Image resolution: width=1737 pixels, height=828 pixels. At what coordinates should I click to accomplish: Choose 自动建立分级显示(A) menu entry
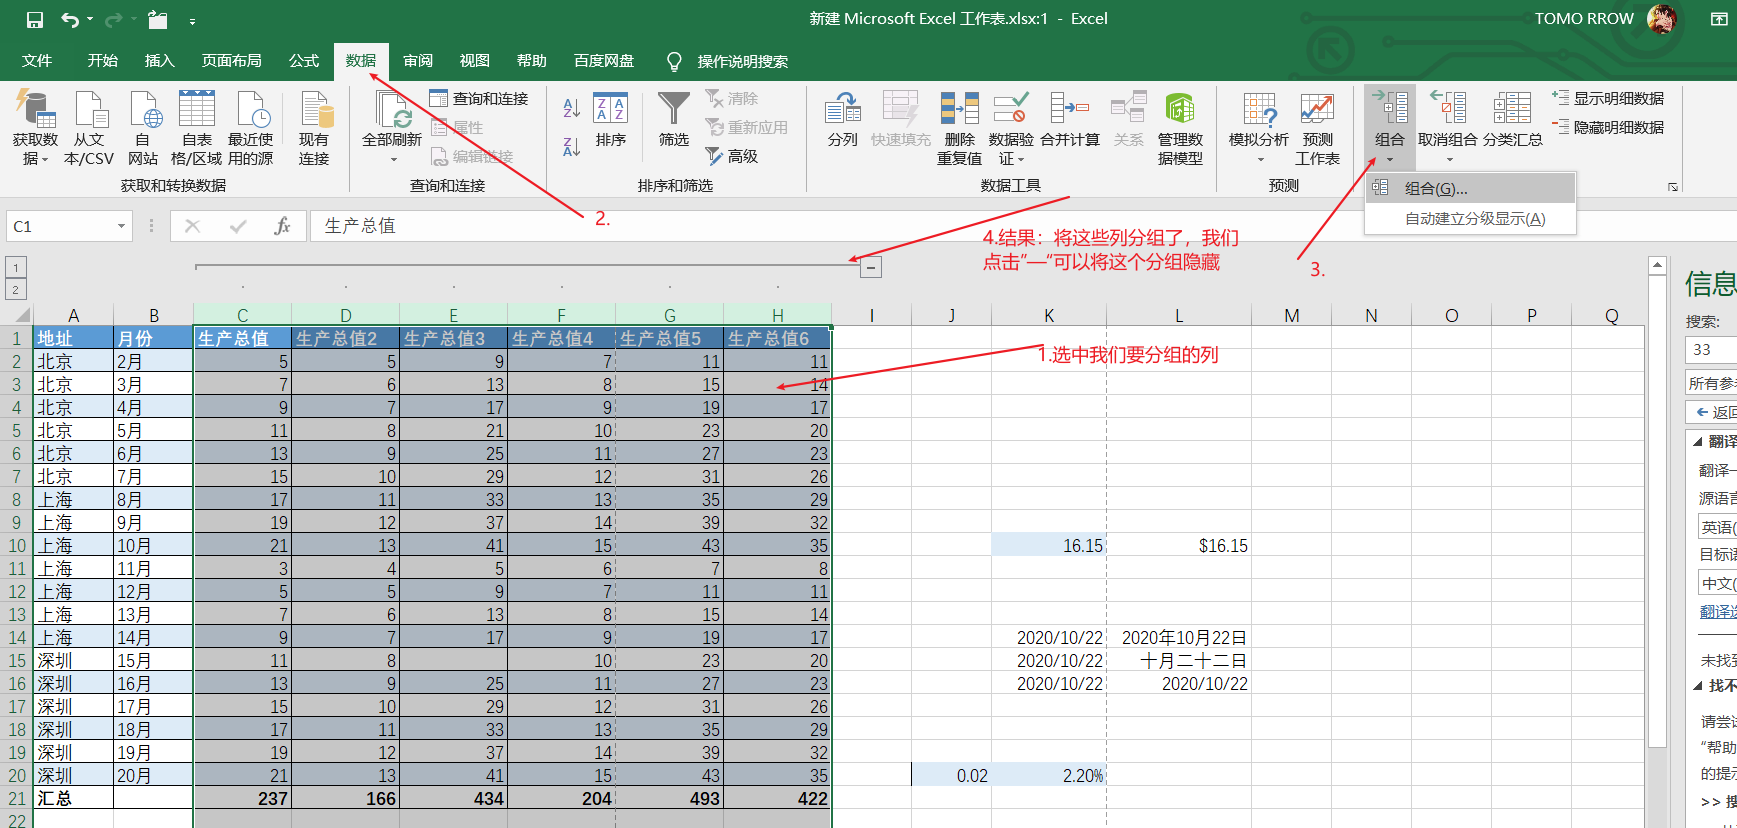coord(1470,218)
